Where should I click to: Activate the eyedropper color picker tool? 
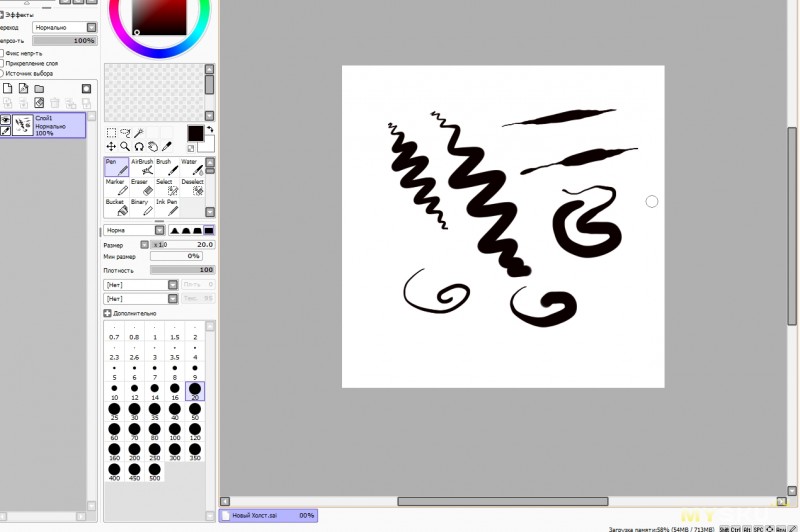coord(166,147)
